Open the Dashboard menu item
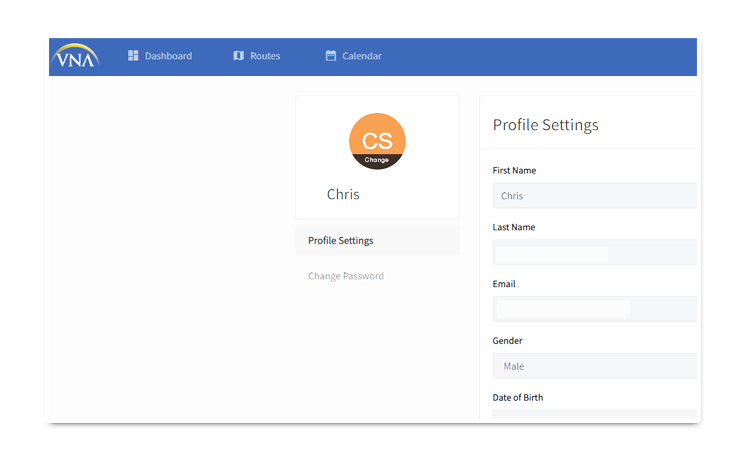The height and width of the screenshot is (460, 750). point(168,56)
